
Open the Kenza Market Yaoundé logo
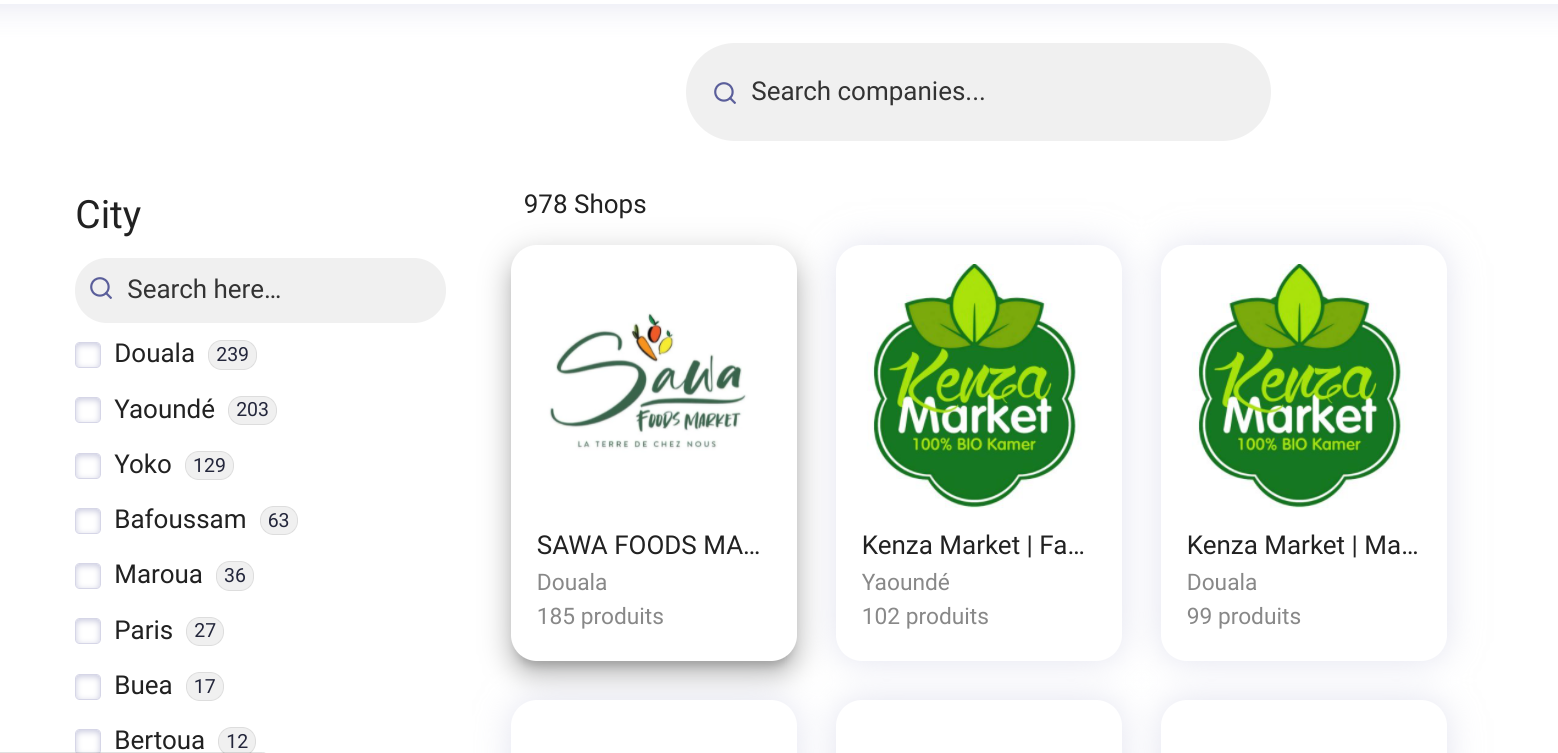[x=975, y=384]
